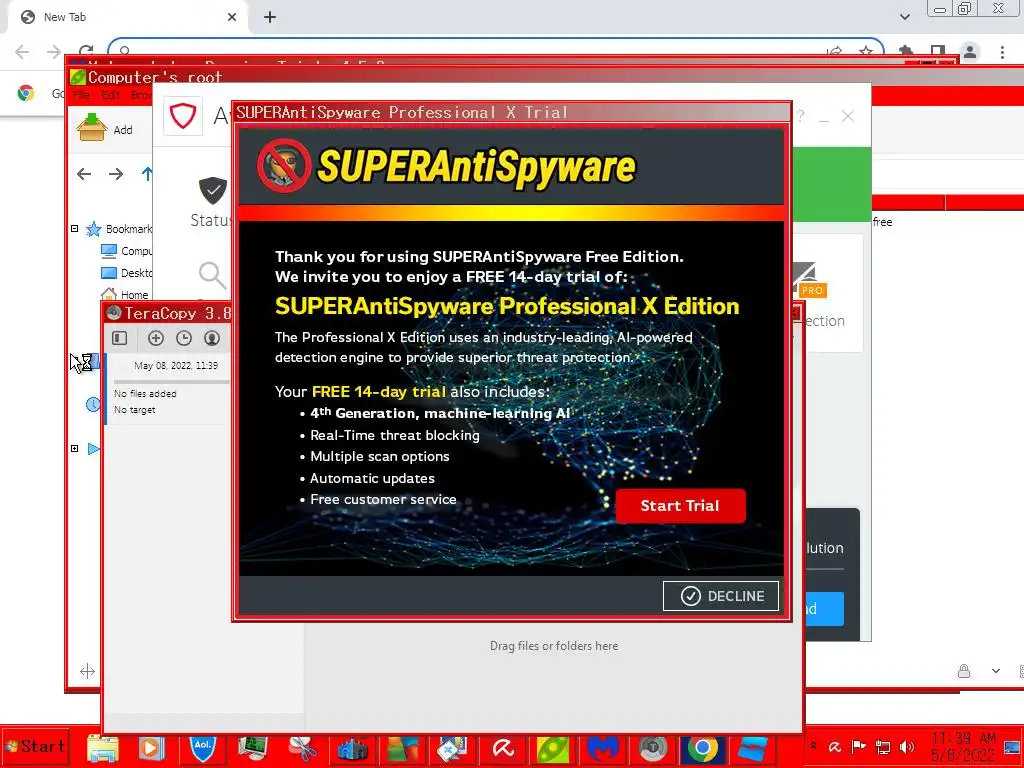Screen dimensions: 1024x768
Task: Open the Avira taskbar icon
Action: point(502,749)
